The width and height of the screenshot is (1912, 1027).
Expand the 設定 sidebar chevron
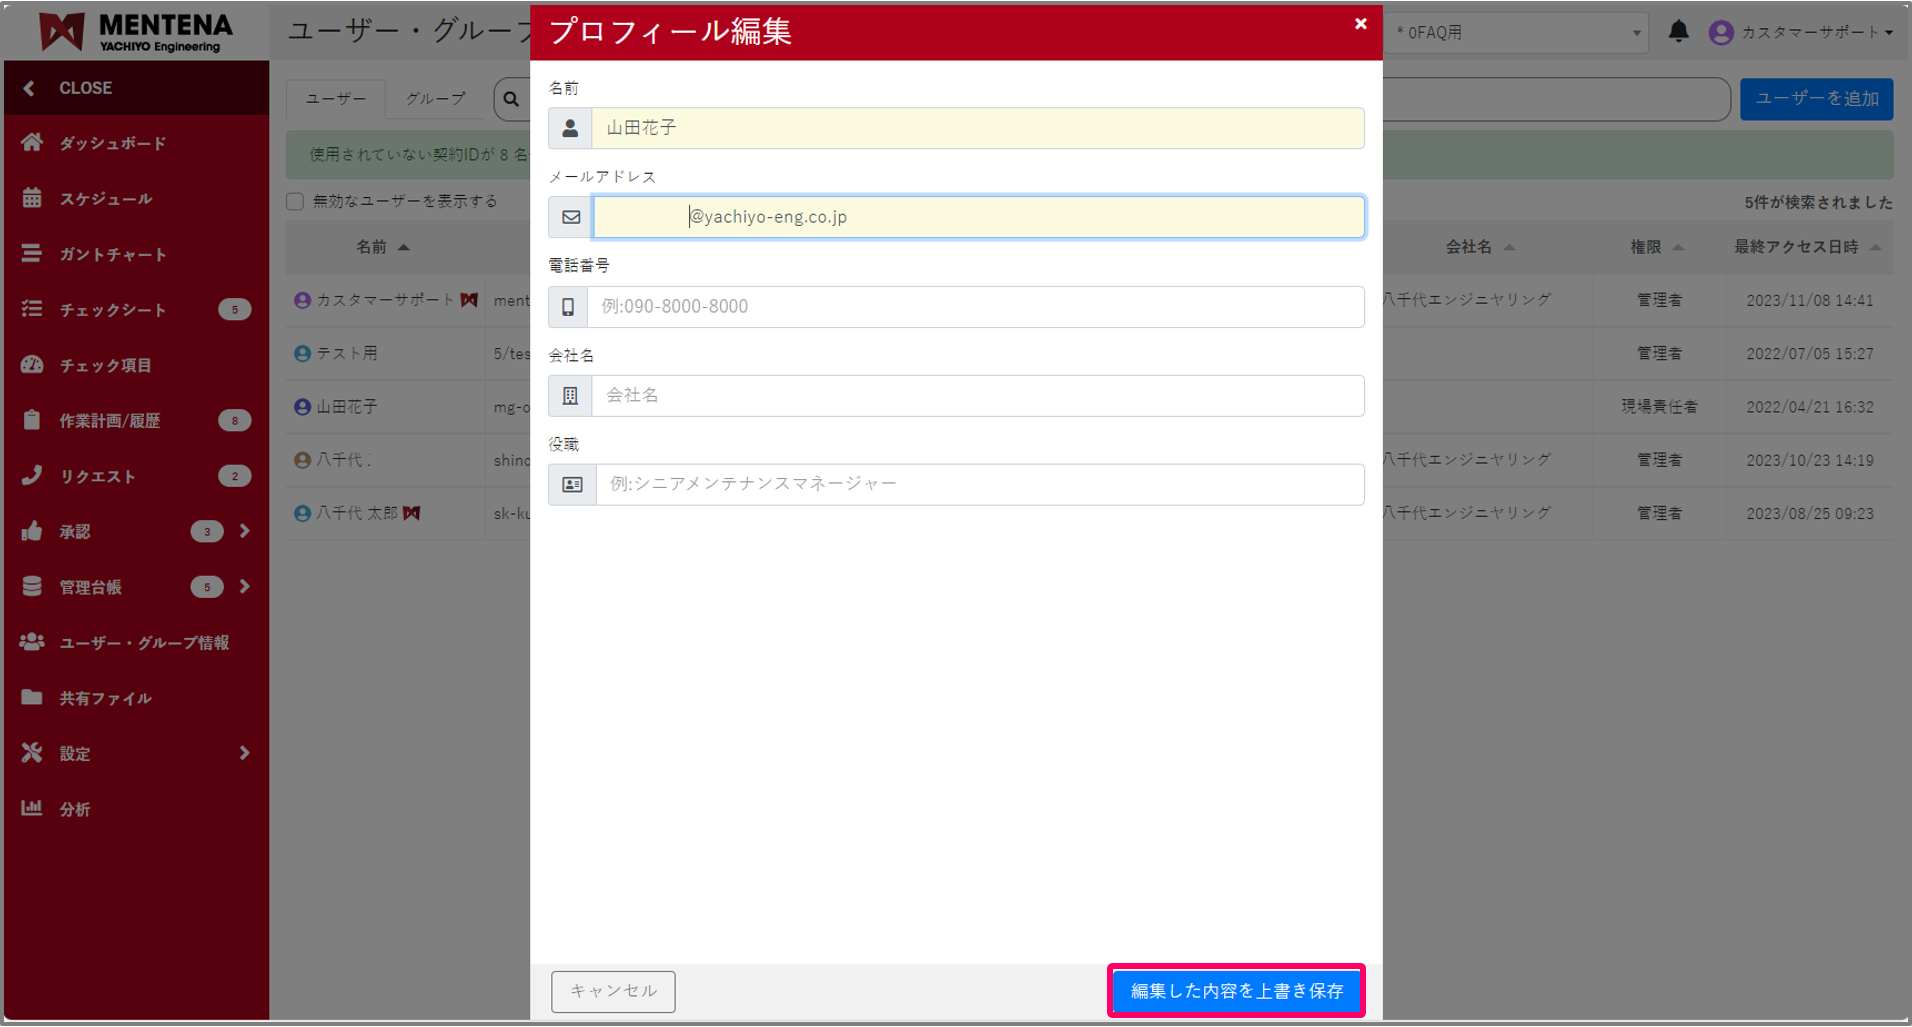(245, 753)
